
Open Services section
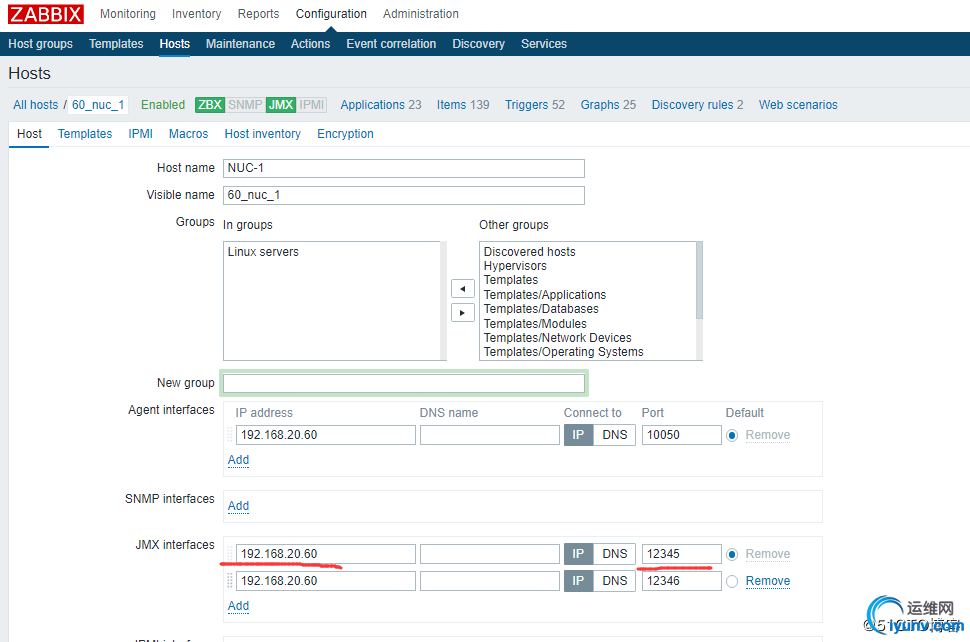(x=544, y=44)
